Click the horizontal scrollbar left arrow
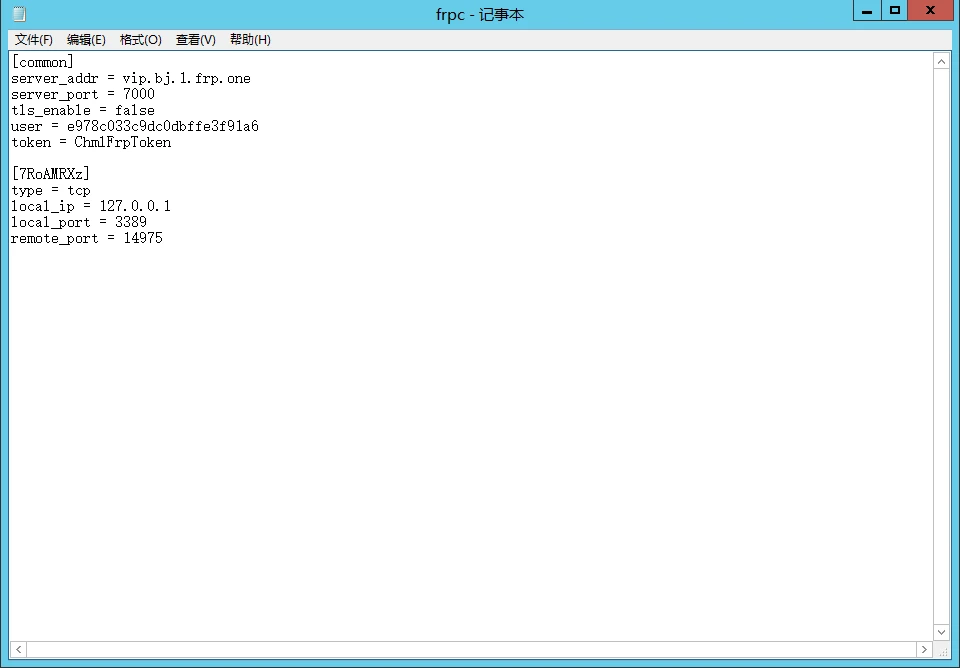Screen dimensions: 960x668 coord(18,649)
